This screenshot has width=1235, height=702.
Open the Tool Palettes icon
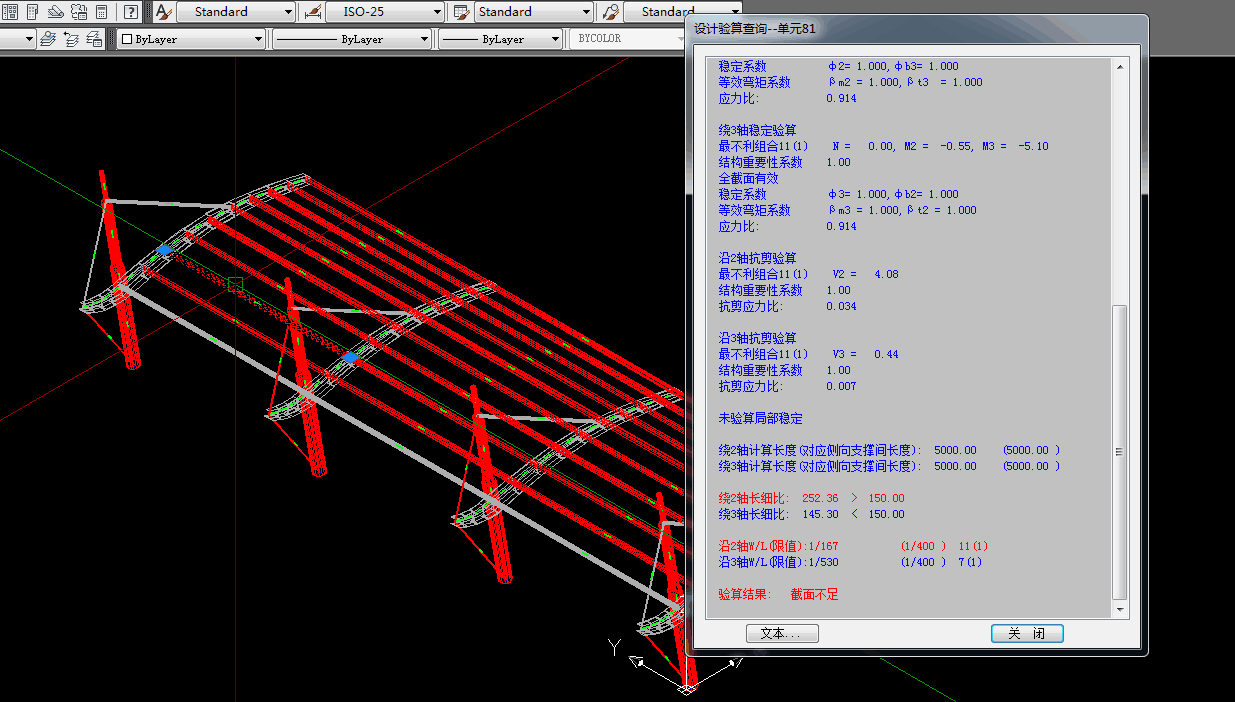[x=32, y=12]
